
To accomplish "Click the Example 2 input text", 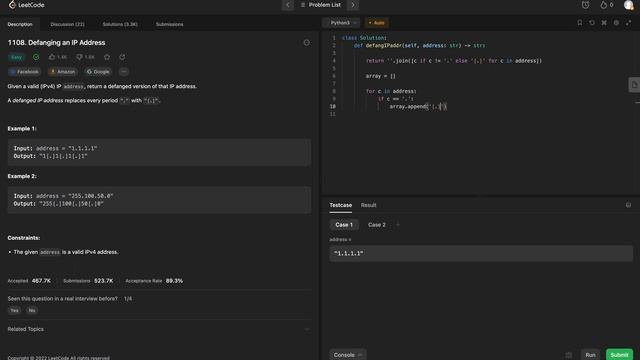I will point(63,196).
